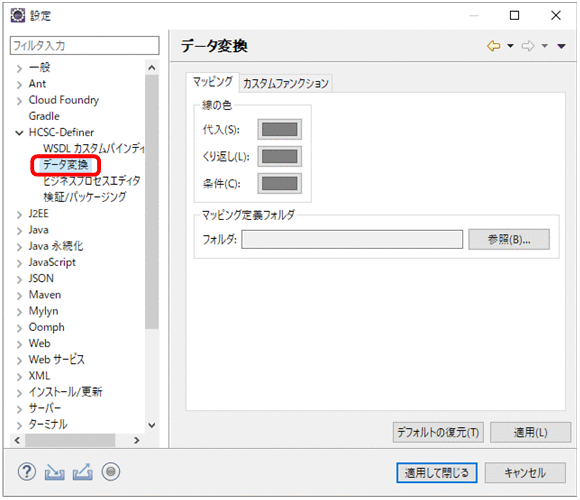Click the キャンセル button
Viewport: 580px width, 500px height.
[x=525, y=473]
